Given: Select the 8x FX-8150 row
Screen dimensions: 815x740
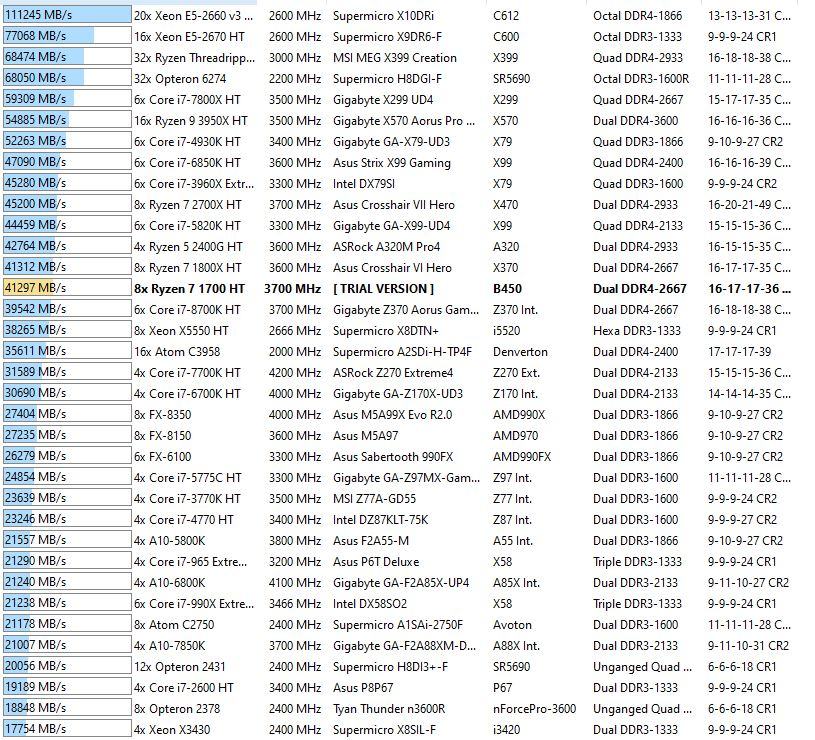Looking at the screenshot, I should point(397,435).
